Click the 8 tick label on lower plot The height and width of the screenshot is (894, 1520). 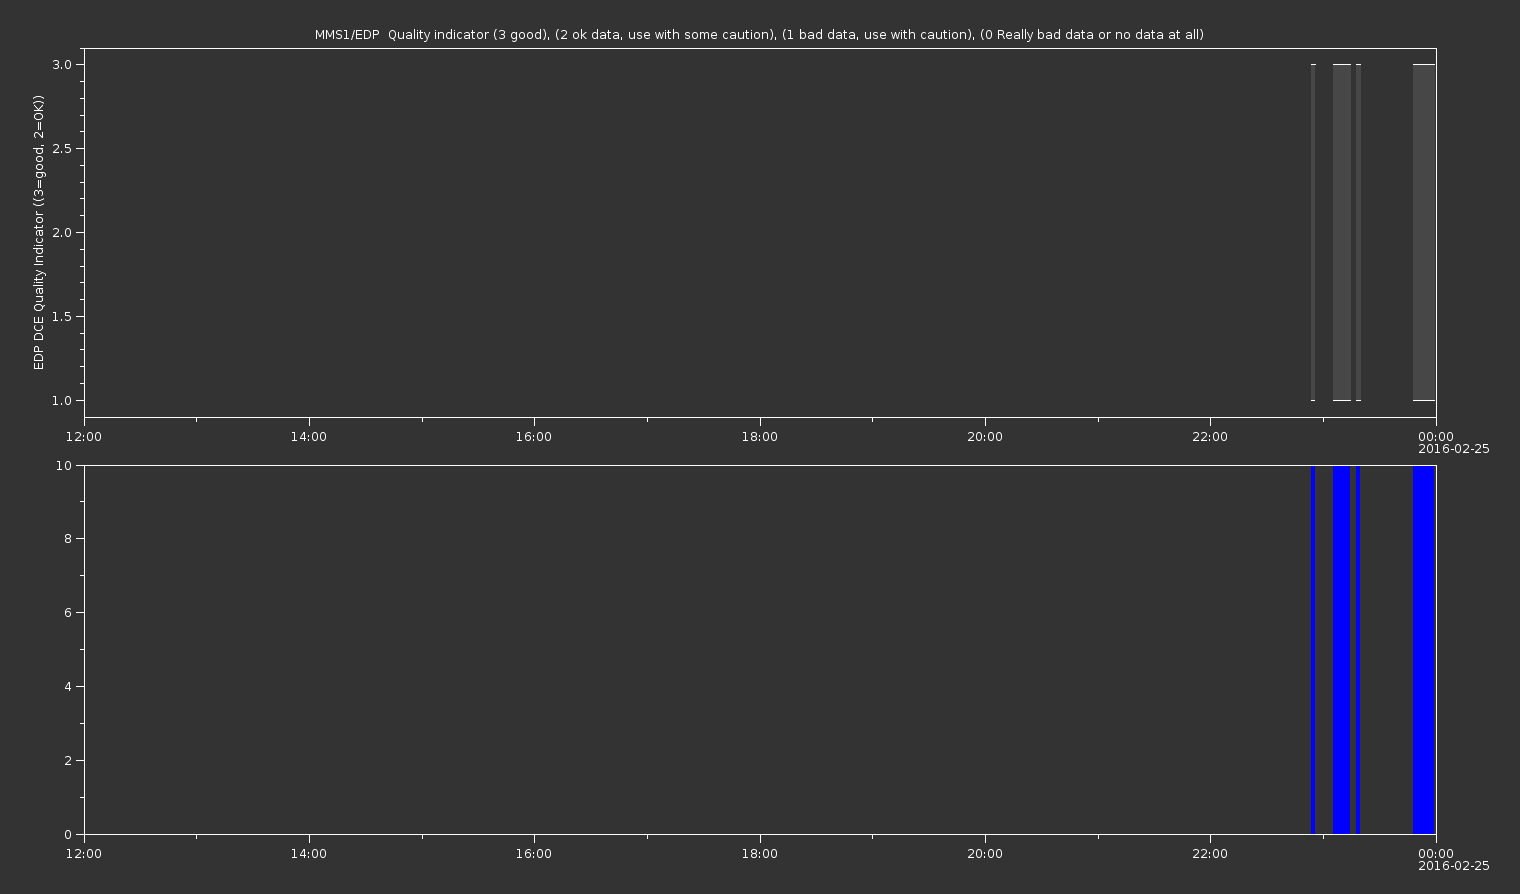(x=68, y=539)
